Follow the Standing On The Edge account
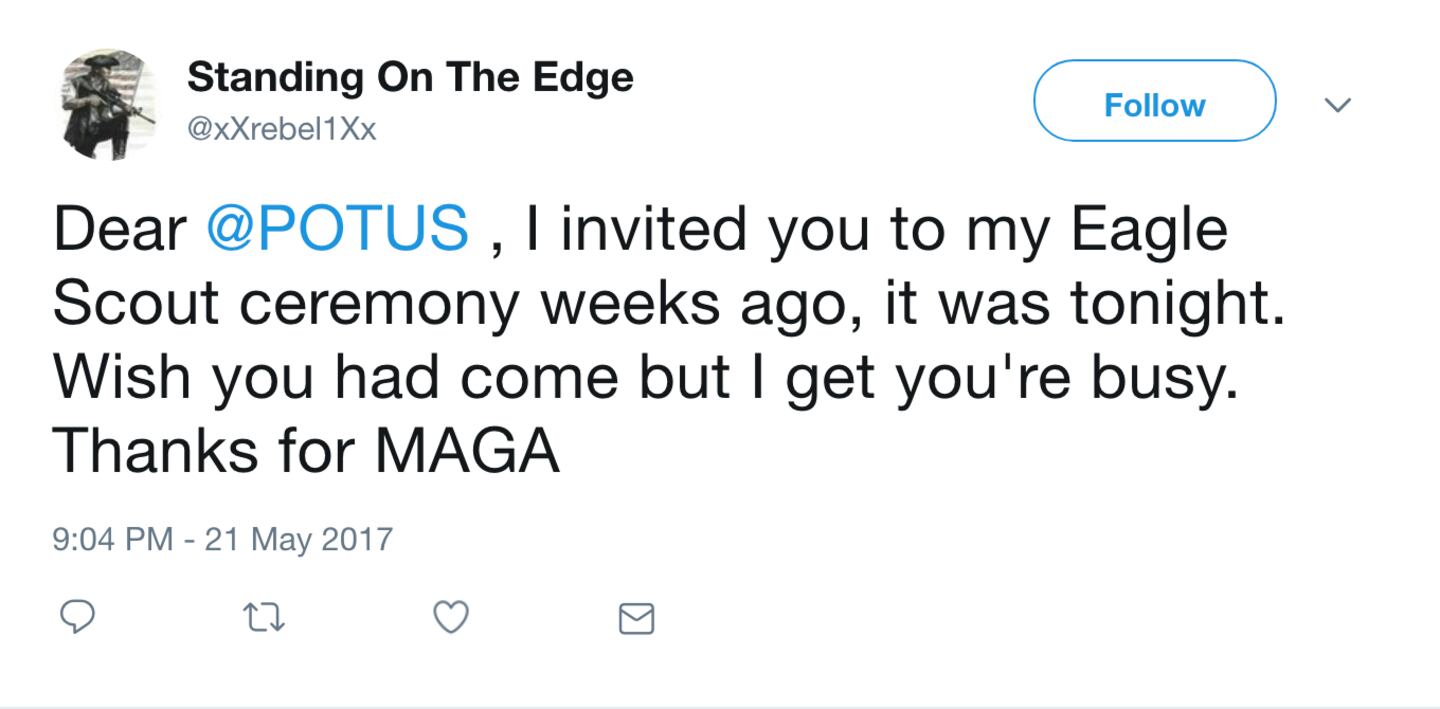 coord(1154,104)
